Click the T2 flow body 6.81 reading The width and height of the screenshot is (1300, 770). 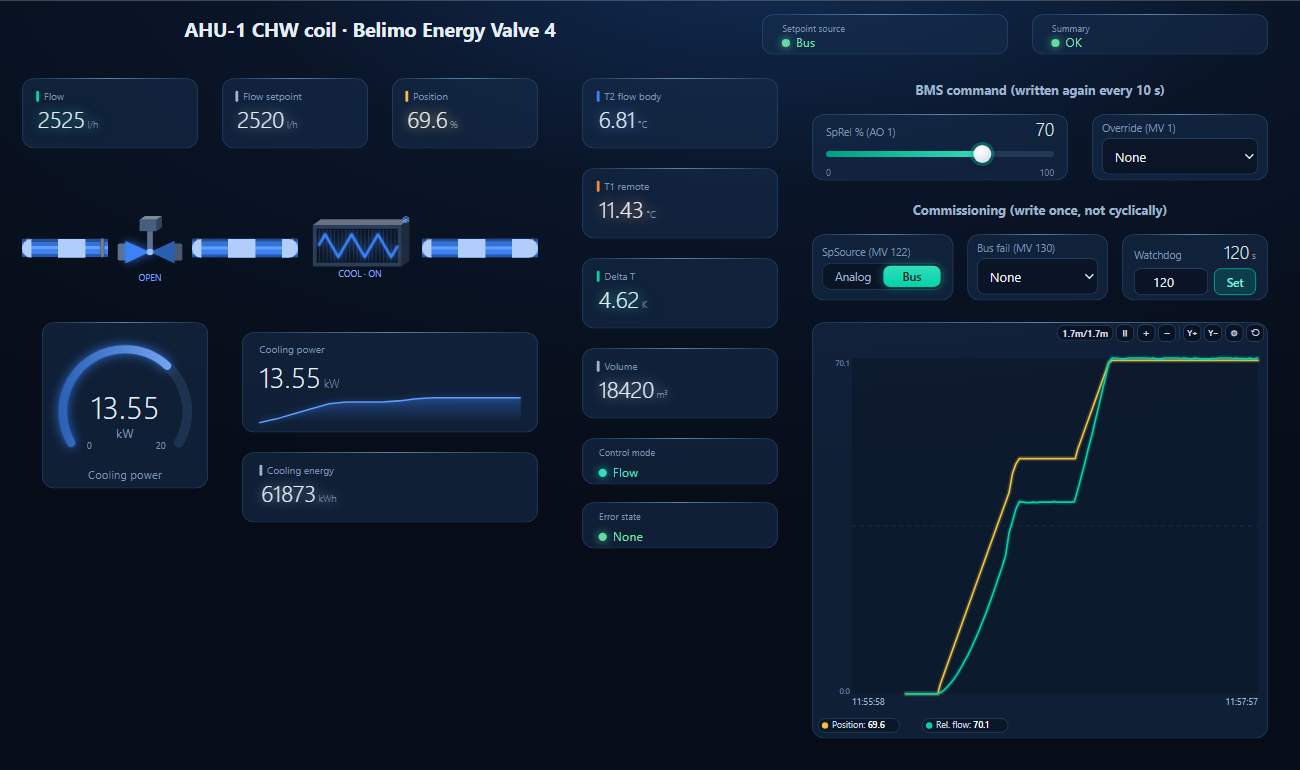click(680, 113)
